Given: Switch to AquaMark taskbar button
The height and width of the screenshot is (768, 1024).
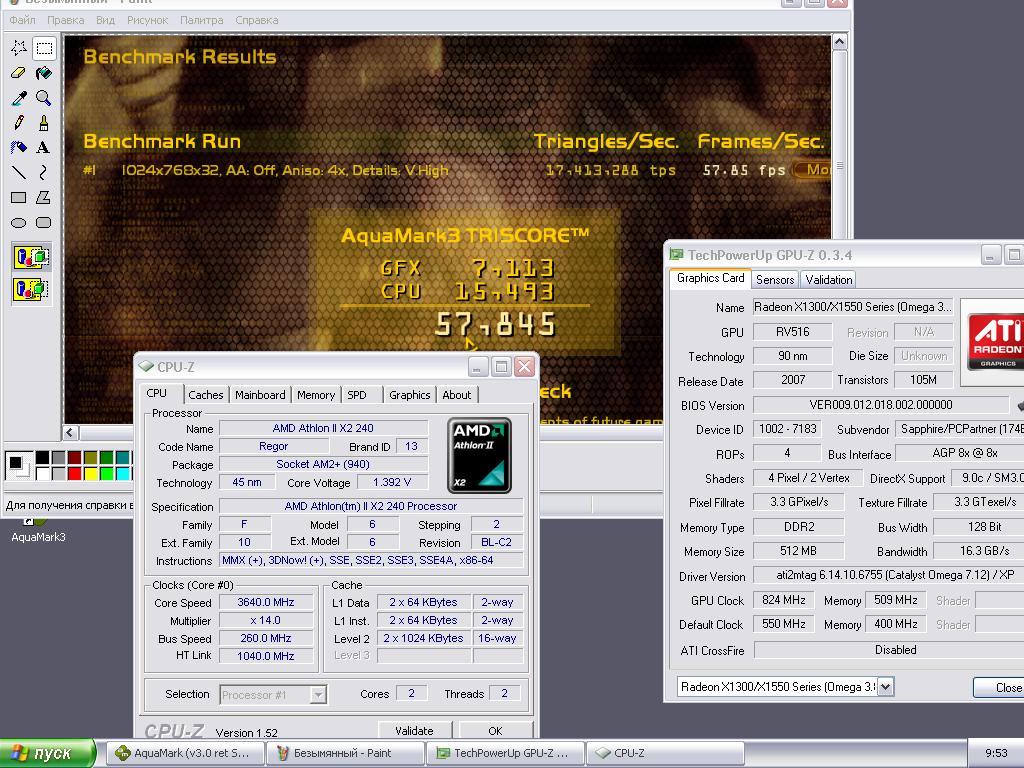Looking at the screenshot, I should click(184, 753).
